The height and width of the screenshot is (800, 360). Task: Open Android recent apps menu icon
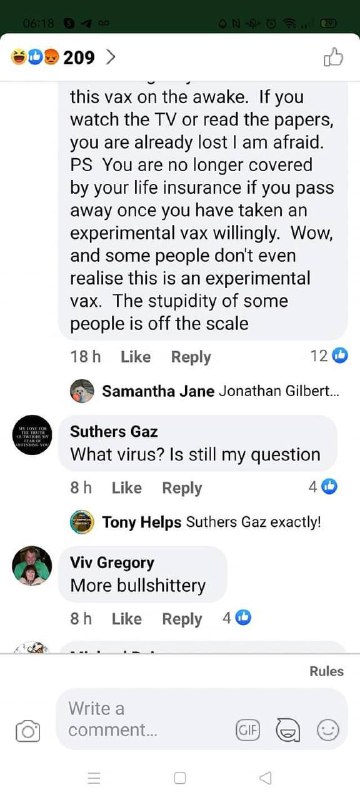[x=94, y=778]
